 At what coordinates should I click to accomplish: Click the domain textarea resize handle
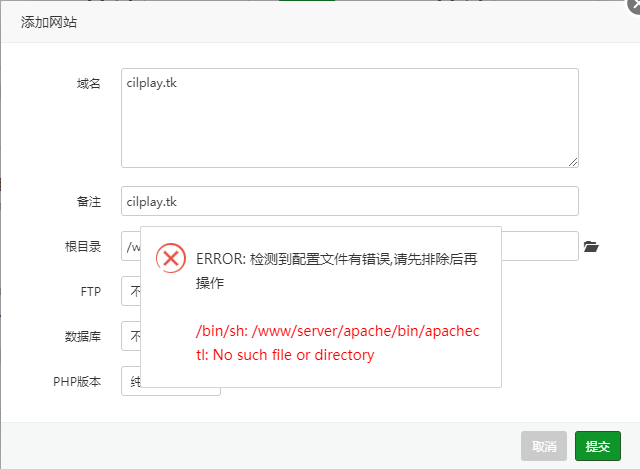pyautogui.click(x=573, y=162)
